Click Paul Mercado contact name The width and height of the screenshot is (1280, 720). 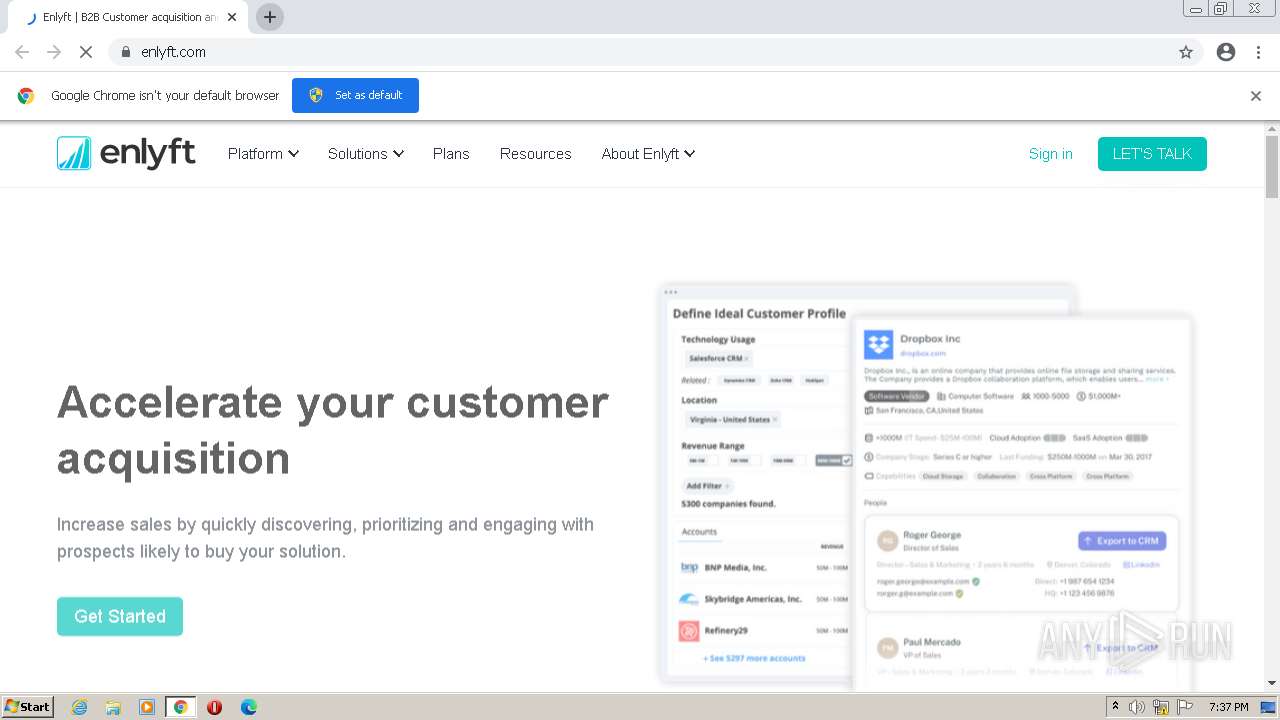click(x=932, y=642)
